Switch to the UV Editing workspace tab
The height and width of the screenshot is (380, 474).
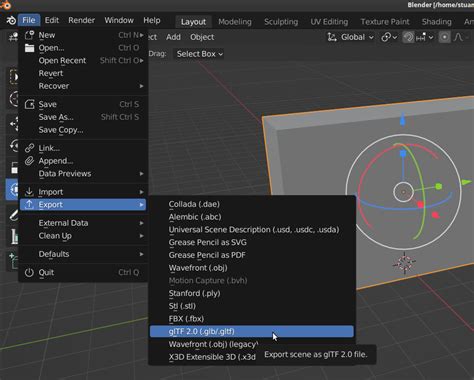click(329, 22)
